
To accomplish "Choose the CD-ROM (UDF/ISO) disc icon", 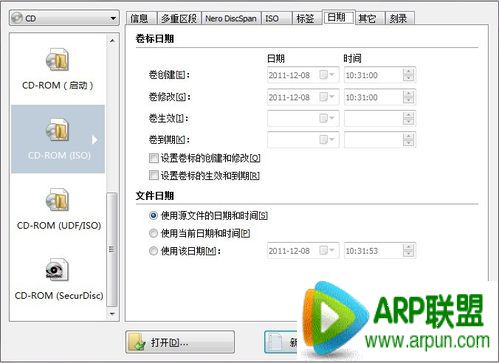I will tap(58, 200).
